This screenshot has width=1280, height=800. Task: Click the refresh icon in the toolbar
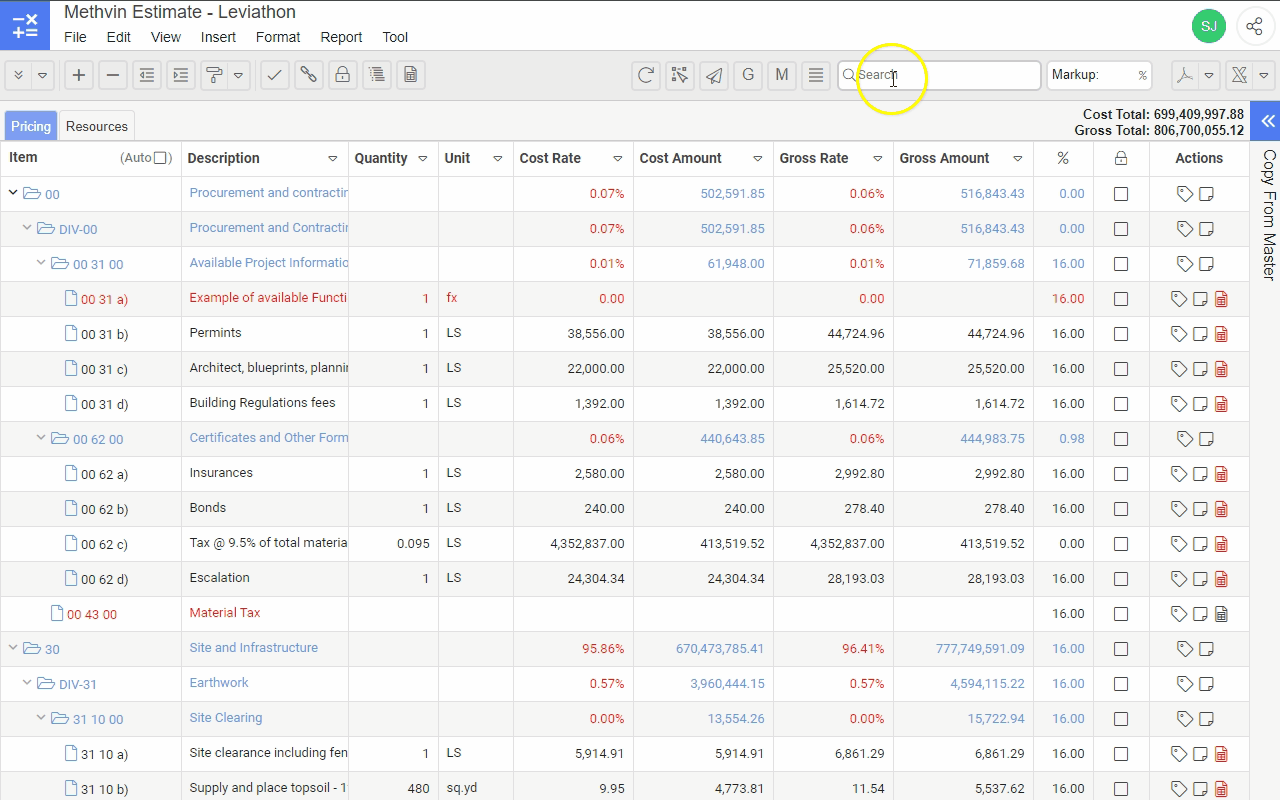pos(646,75)
